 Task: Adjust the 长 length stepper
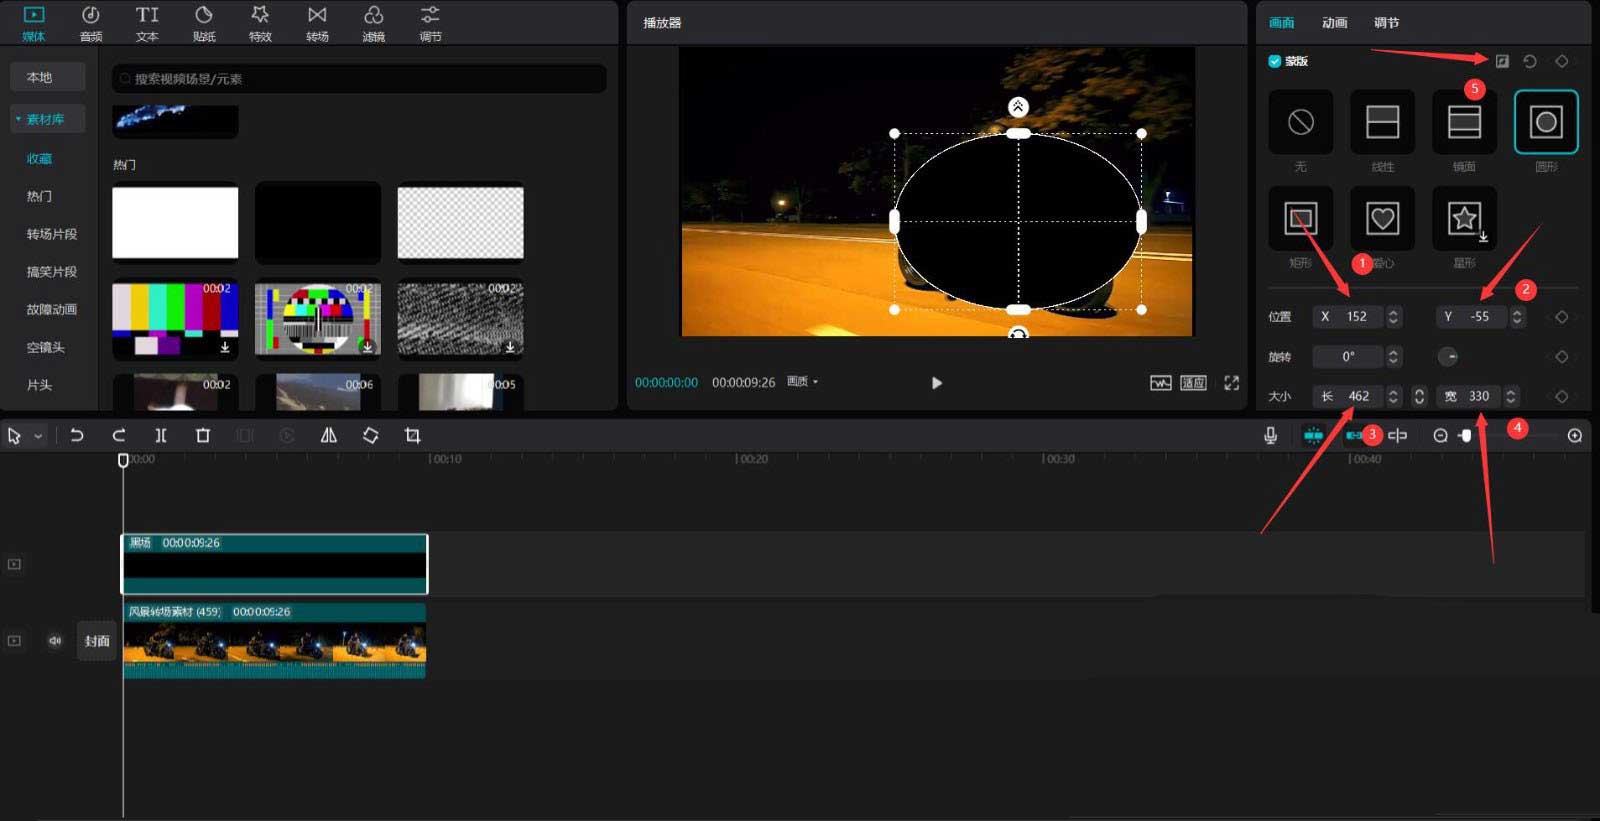click(1394, 397)
